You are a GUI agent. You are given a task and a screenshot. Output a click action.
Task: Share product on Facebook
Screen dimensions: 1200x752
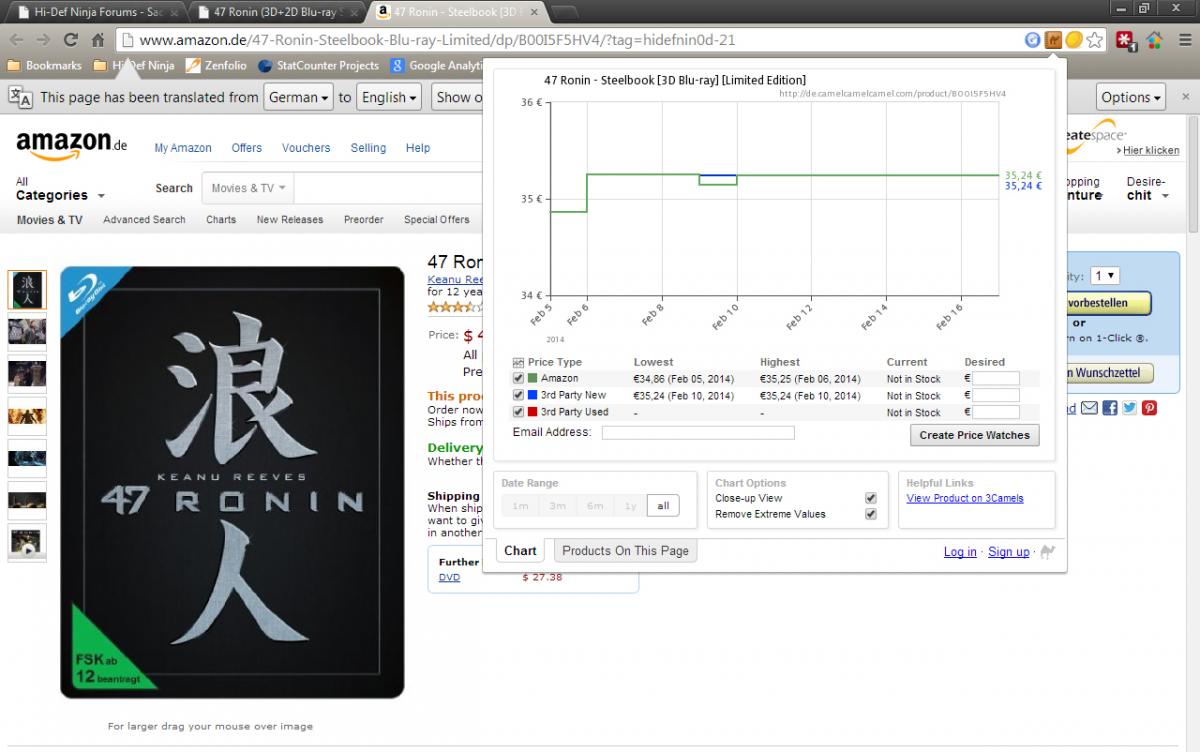pyautogui.click(x=1109, y=408)
